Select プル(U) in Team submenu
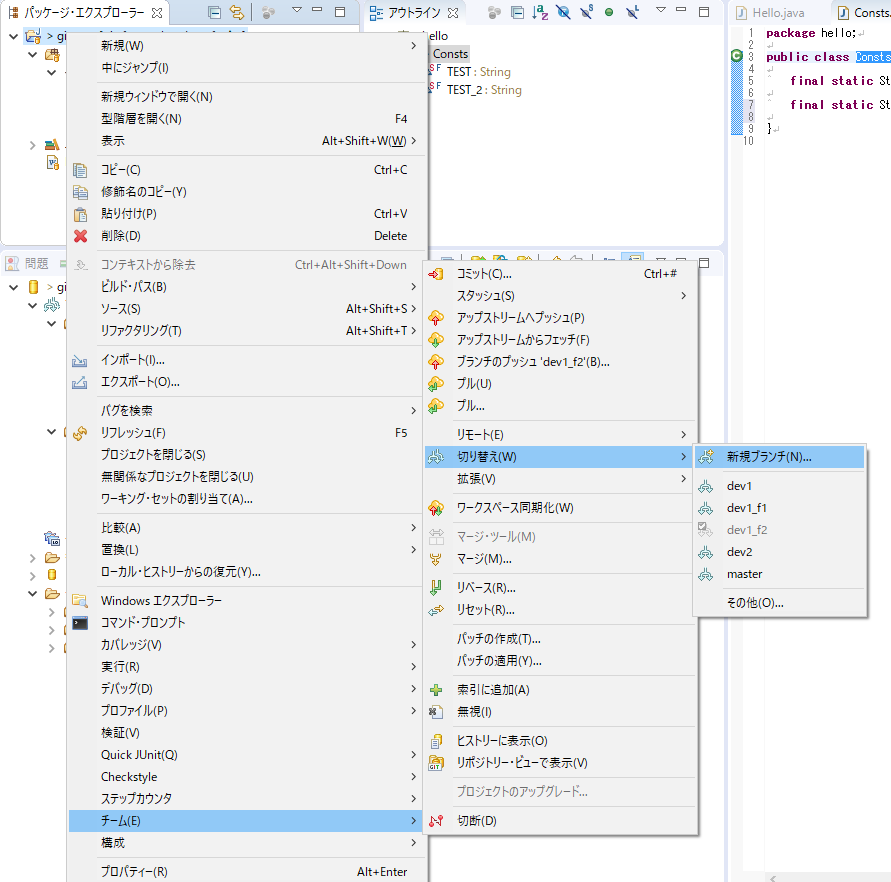Image resolution: width=891 pixels, height=882 pixels. tap(560, 384)
